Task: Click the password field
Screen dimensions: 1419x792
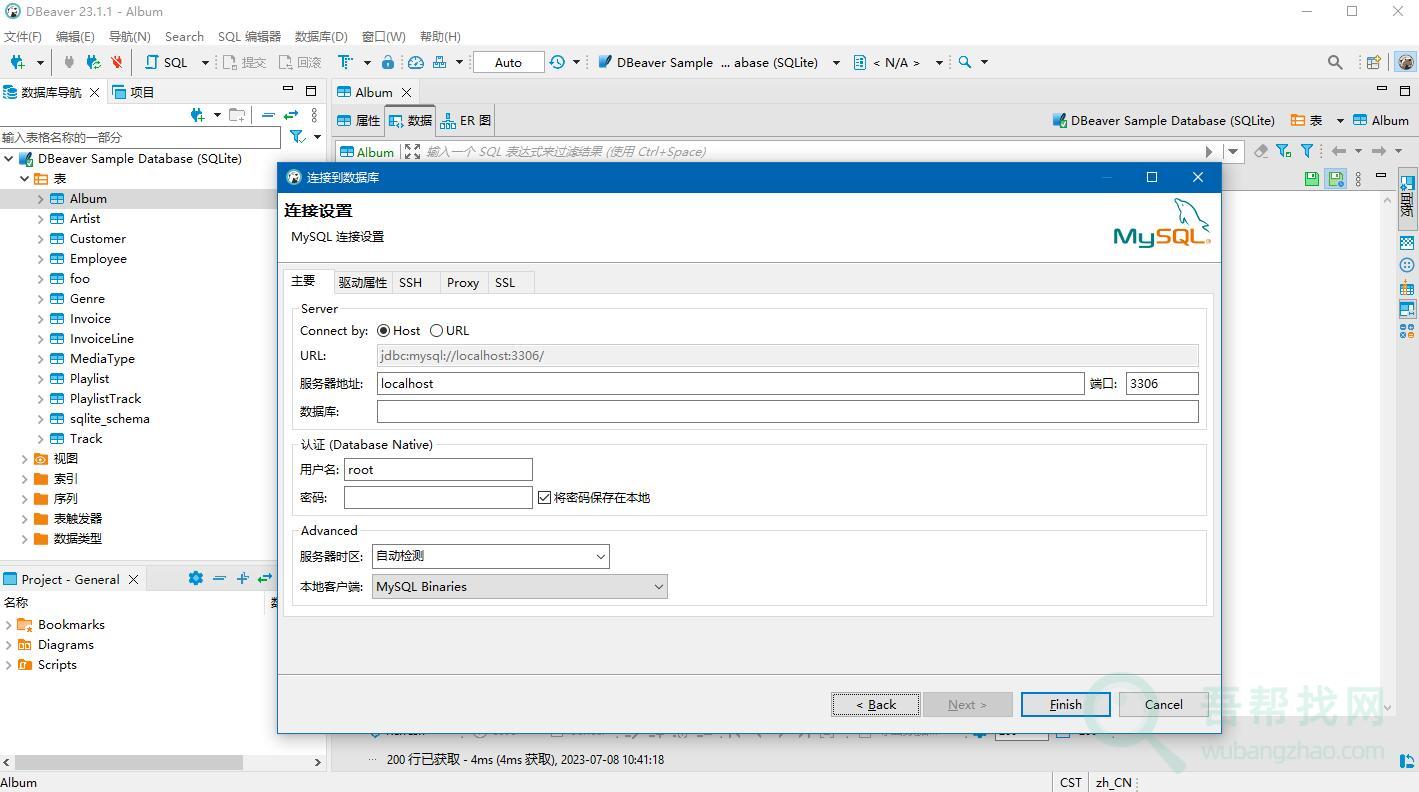Action: [x=438, y=497]
